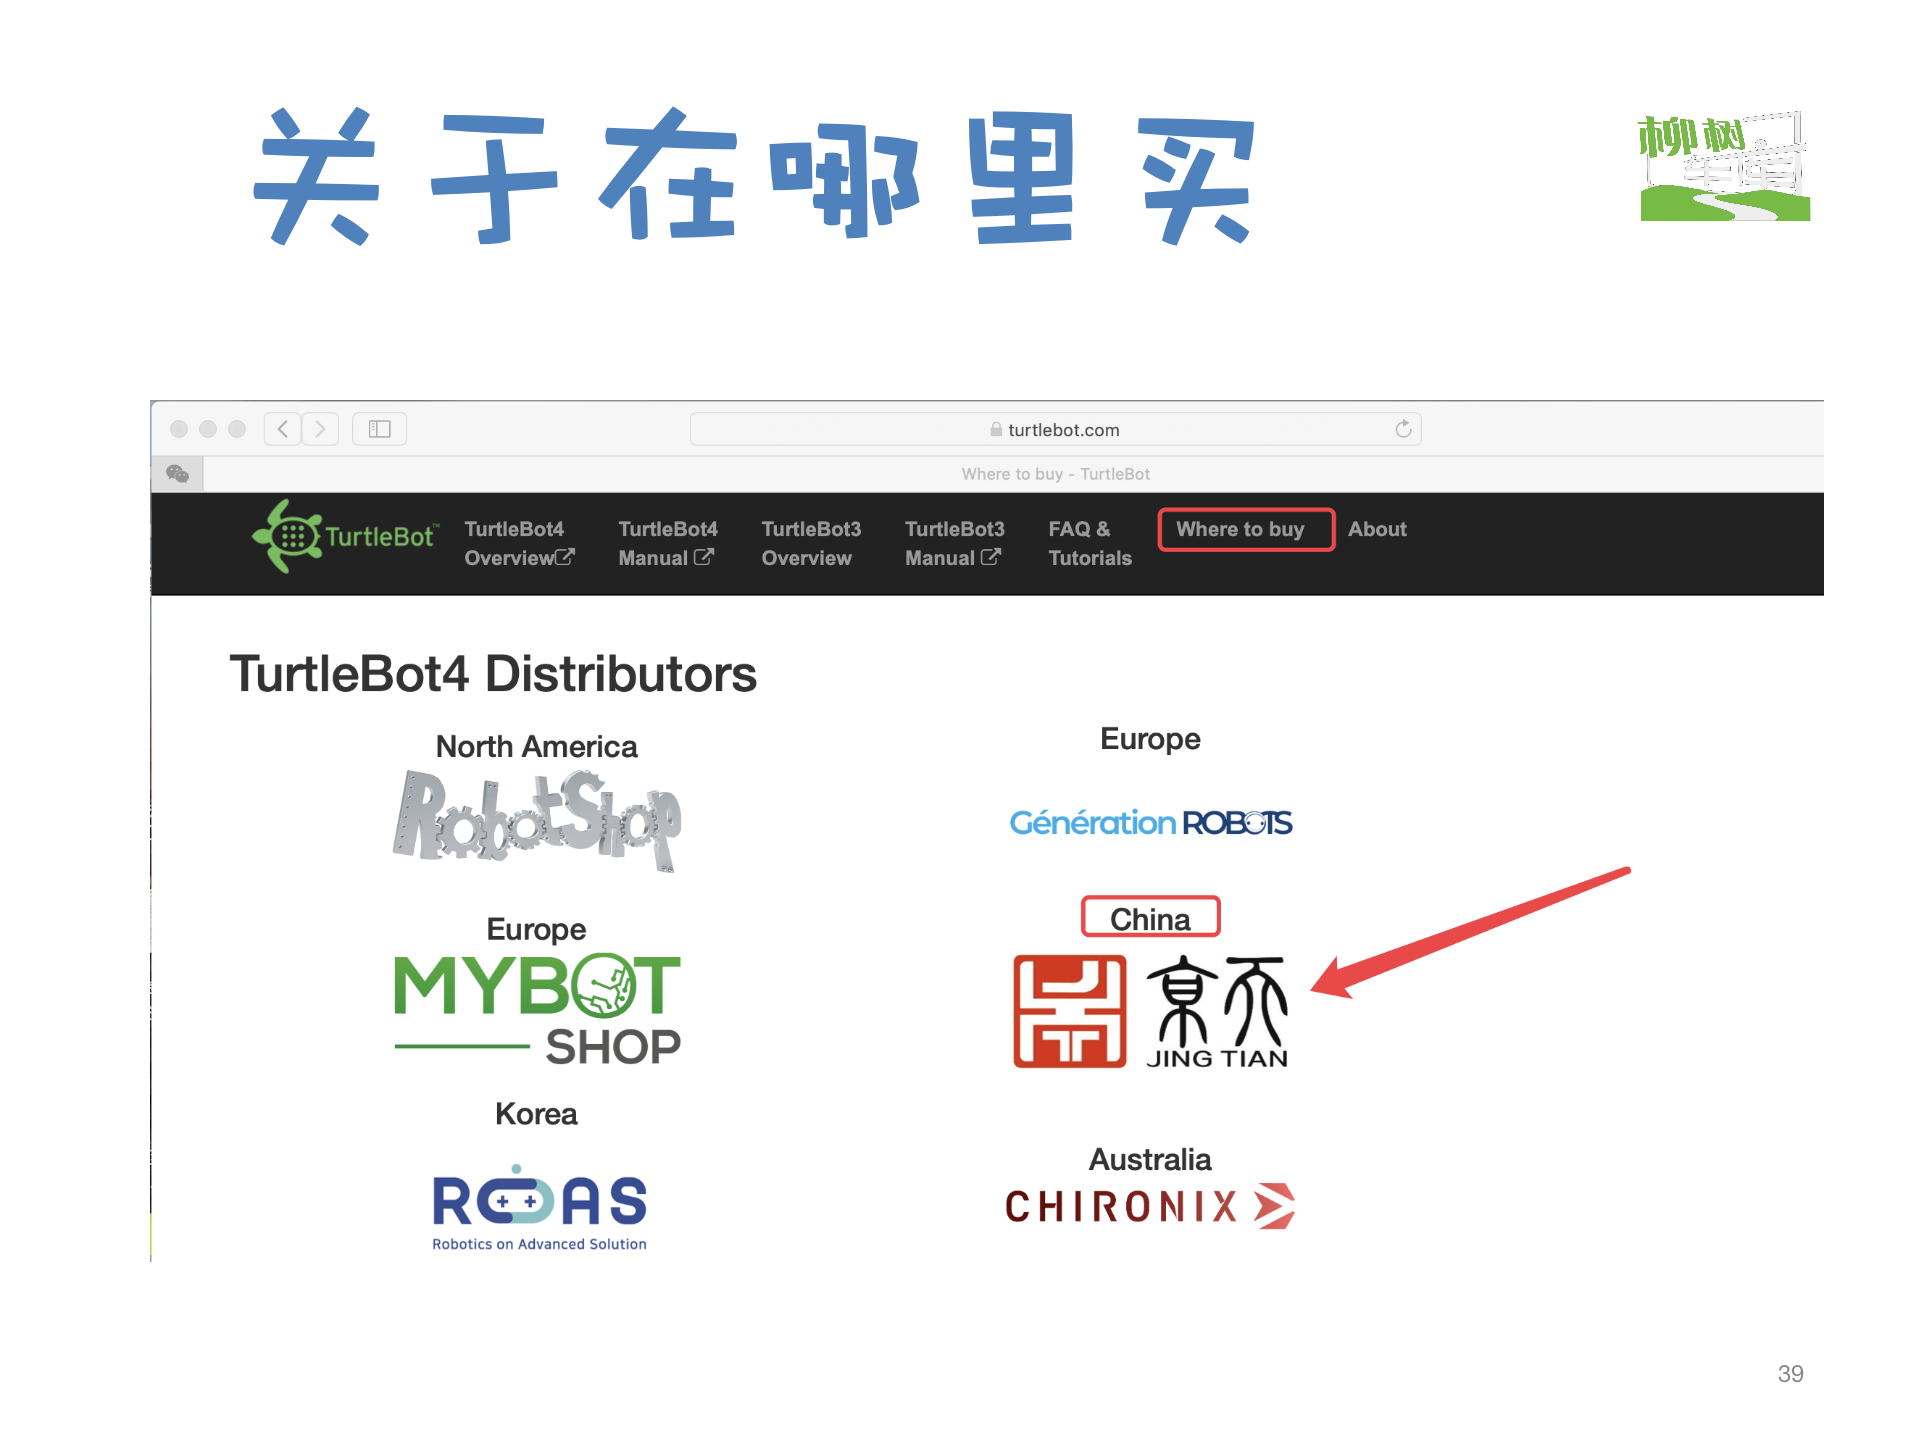This screenshot has width=1920, height=1440.
Task: Click the green willow tree logo
Action: [x=1724, y=166]
